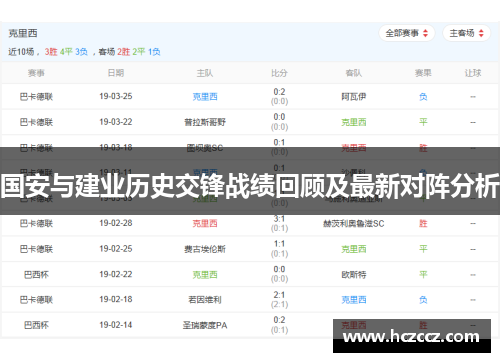Open home team 克里西 in the 19-03-25 row
The image size is (500, 362).
click(205, 97)
